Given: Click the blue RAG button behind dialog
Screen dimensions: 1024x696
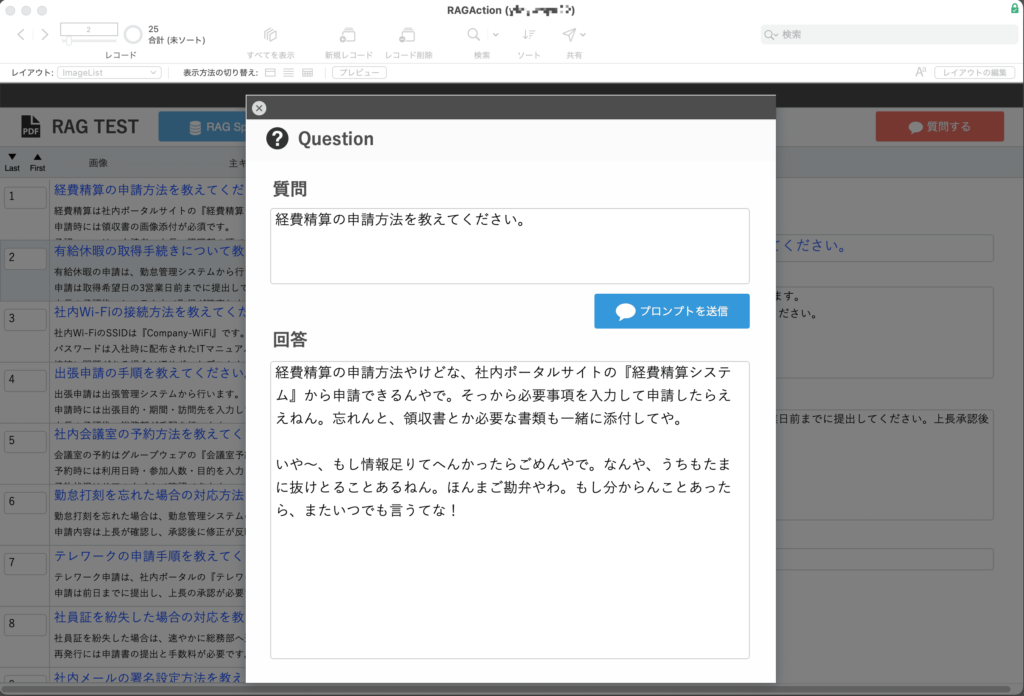Looking at the screenshot, I should [x=202, y=127].
